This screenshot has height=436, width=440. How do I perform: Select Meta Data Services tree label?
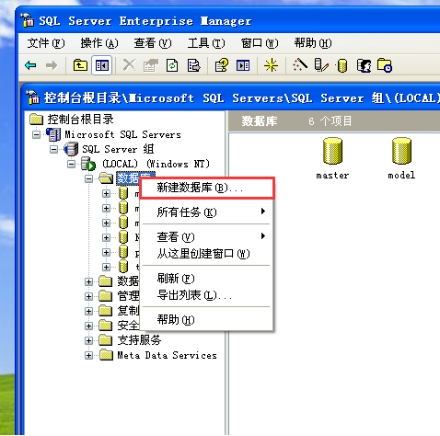(x=167, y=355)
